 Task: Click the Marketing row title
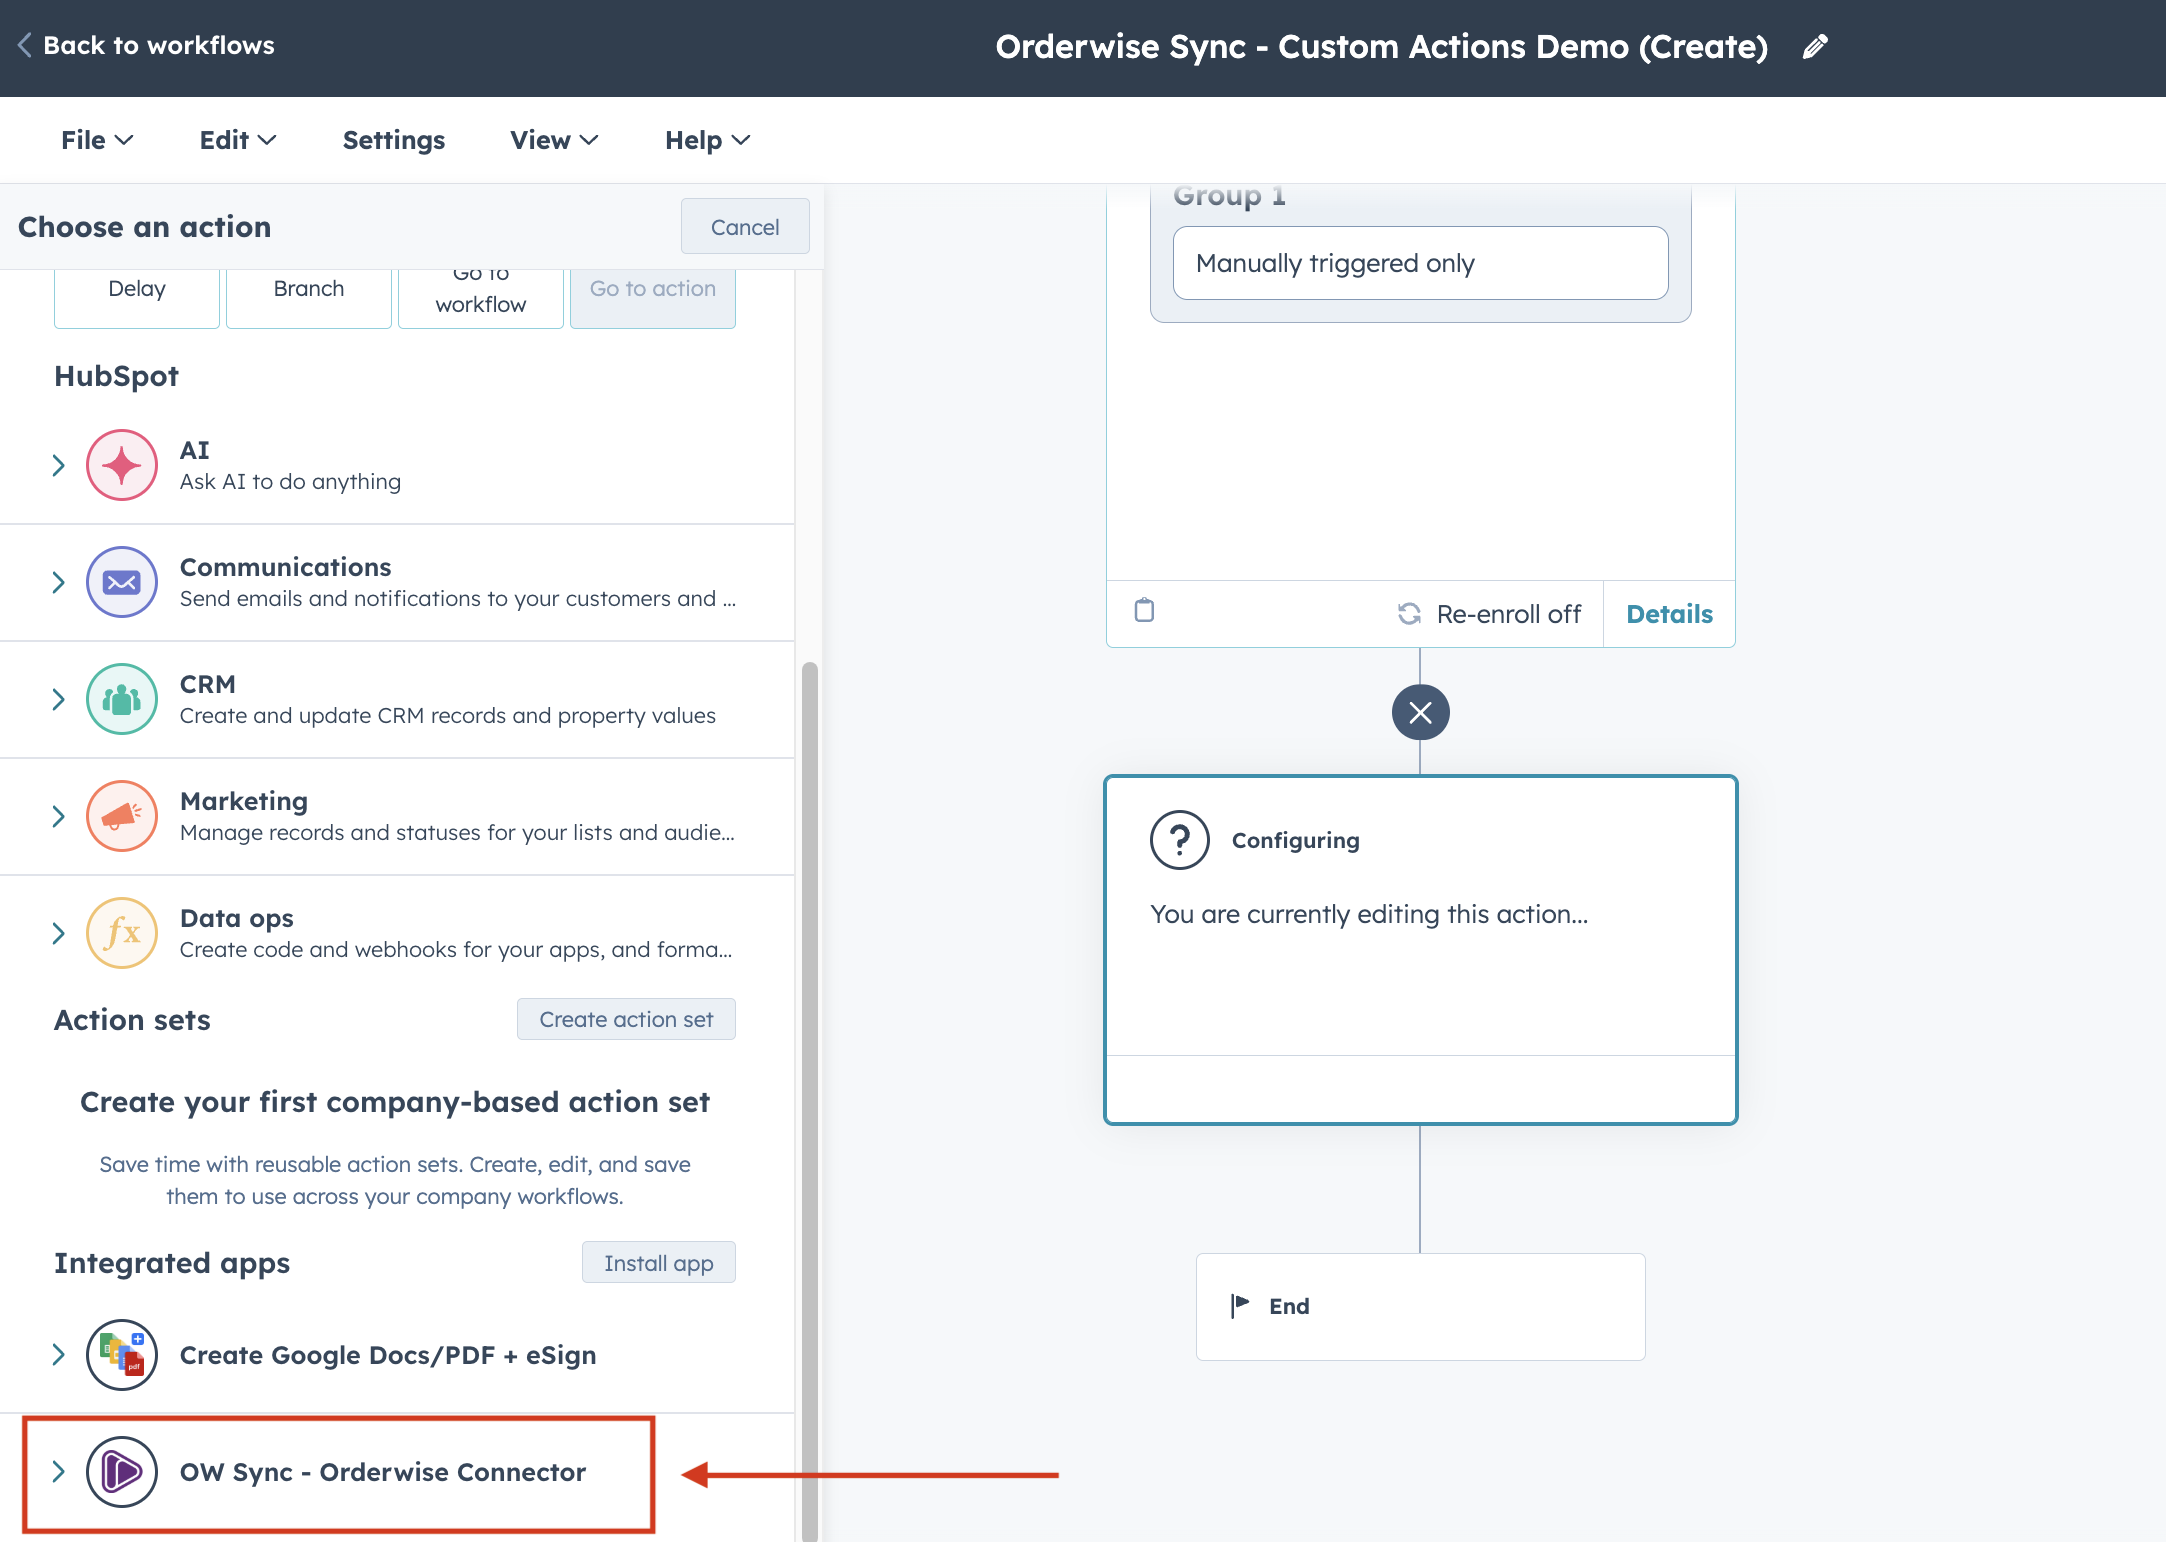tap(244, 801)
